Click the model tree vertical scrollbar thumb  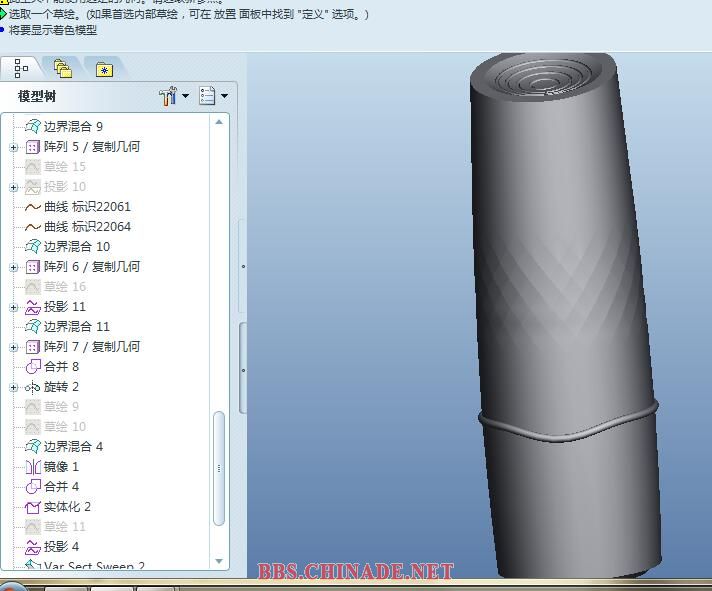219,467
